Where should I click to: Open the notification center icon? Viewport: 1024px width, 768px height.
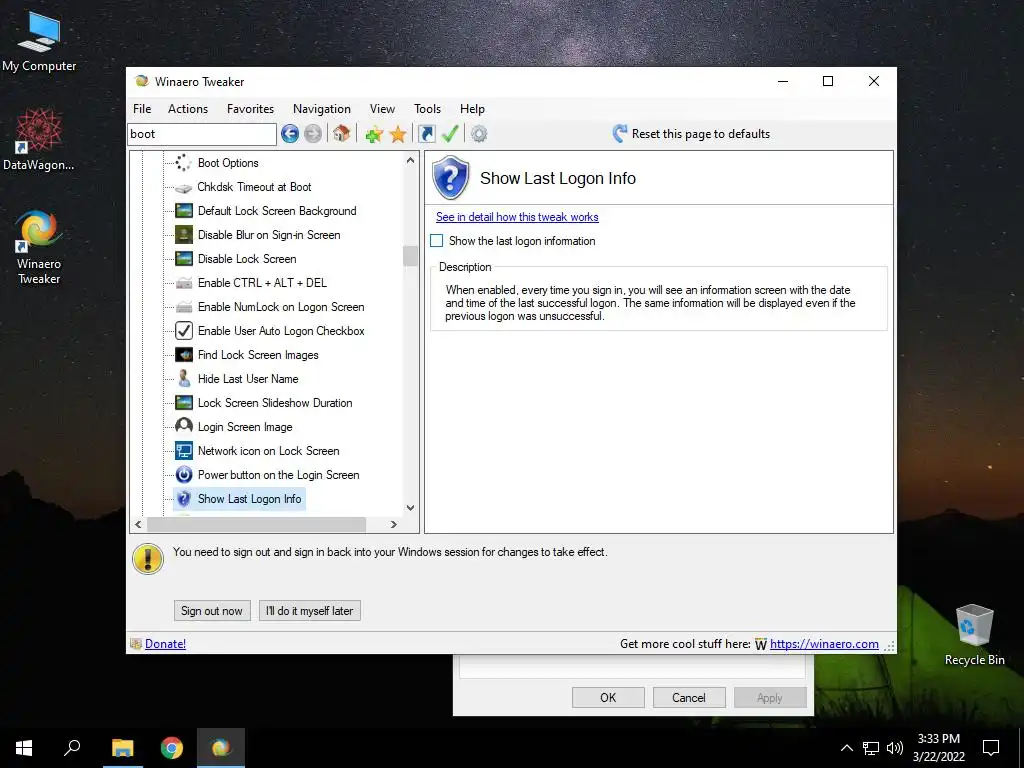coord(991,748)
